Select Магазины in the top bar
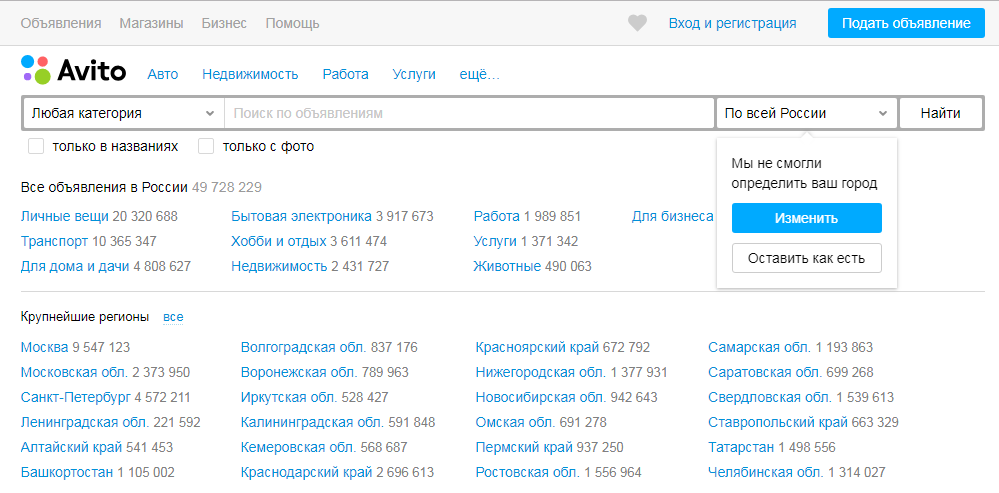 click(151, 24)
